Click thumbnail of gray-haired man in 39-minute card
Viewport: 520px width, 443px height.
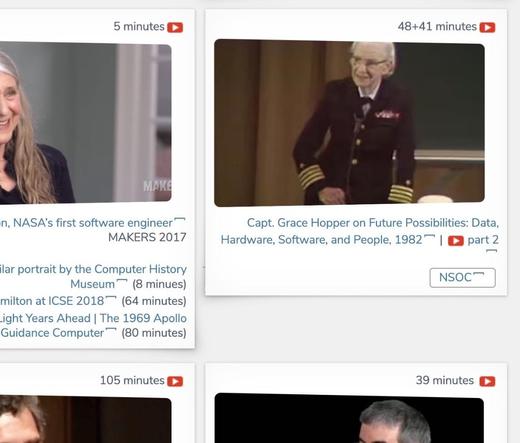pos(349,418)
